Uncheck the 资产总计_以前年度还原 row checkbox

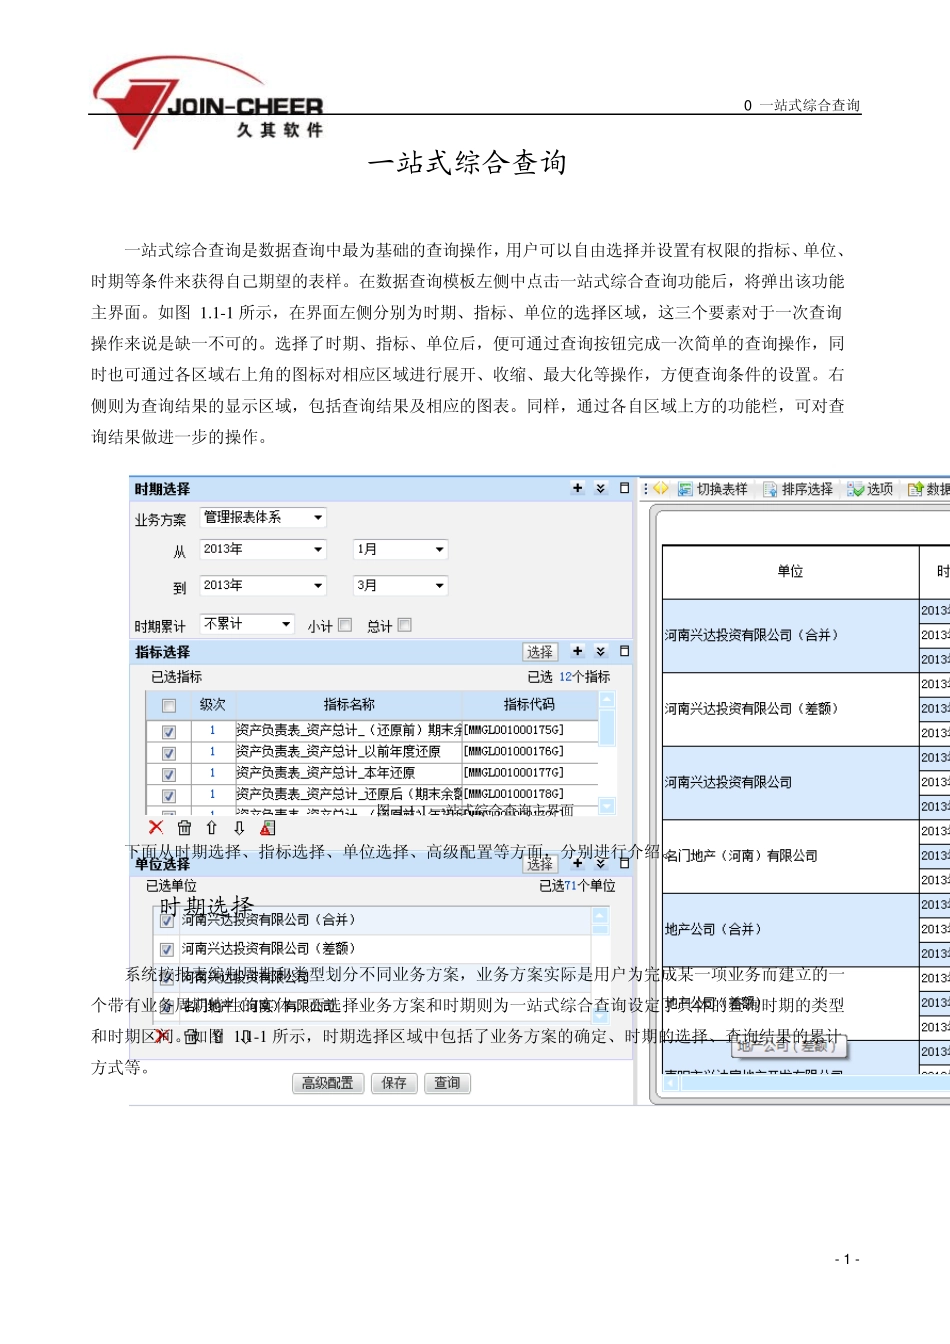click(169, 752)
